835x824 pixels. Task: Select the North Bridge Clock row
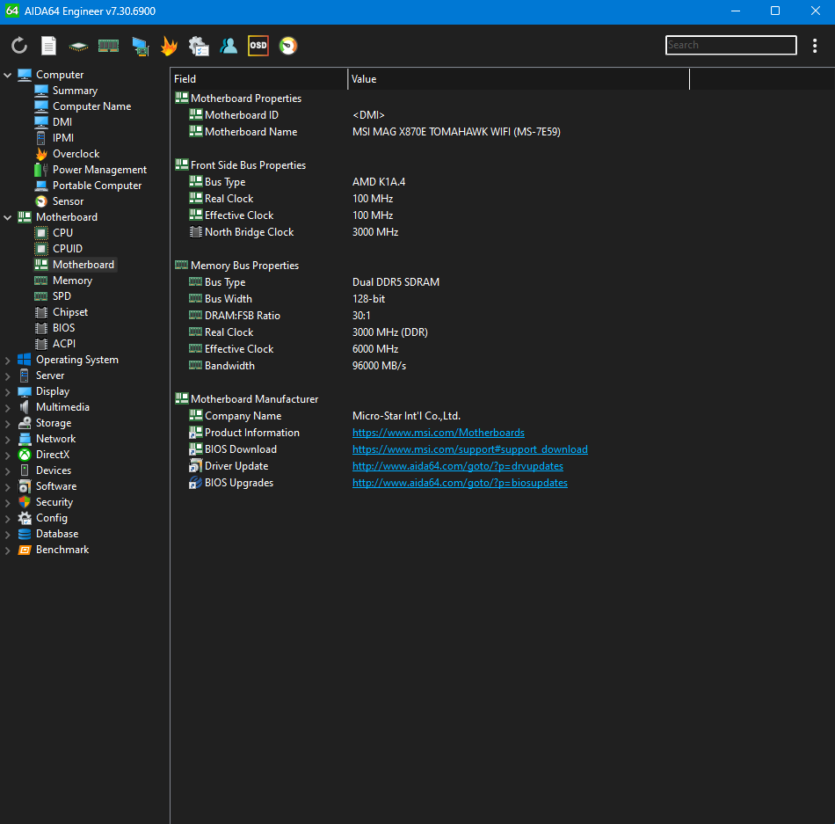(430, 232)
